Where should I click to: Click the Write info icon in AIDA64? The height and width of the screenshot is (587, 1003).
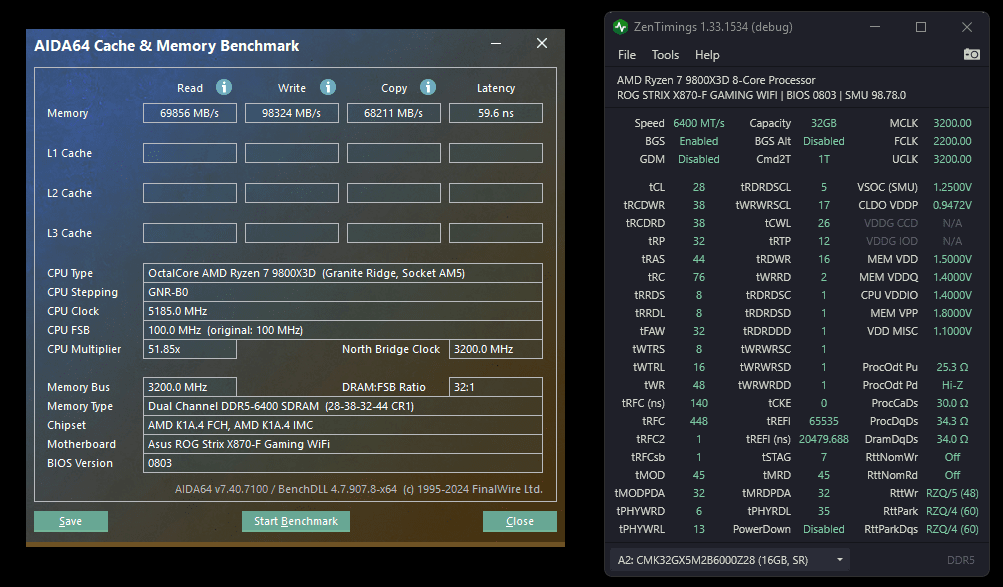pyautogui.click(x=328, y=87)
